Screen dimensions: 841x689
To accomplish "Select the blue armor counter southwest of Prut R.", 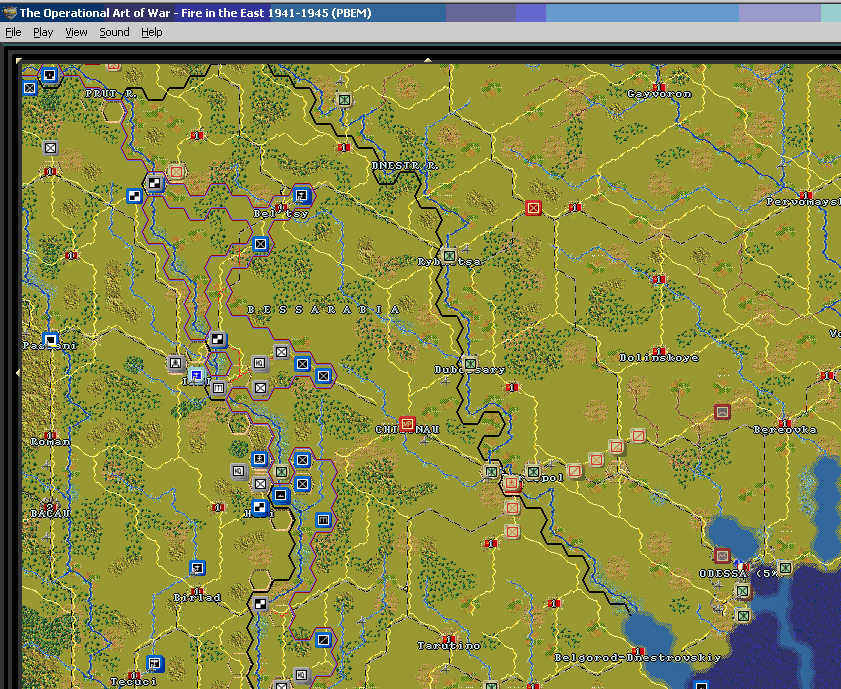I will point(134,196).
